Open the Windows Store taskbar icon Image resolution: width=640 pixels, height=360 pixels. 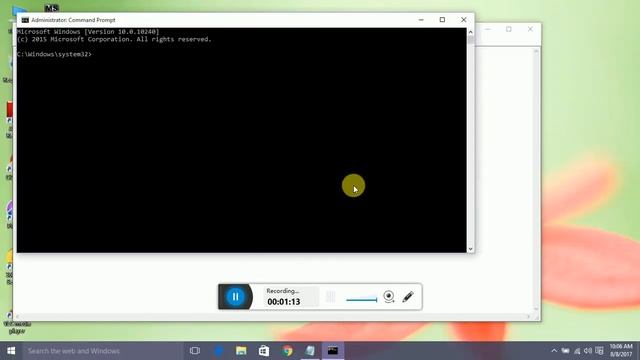pos(264,351)
